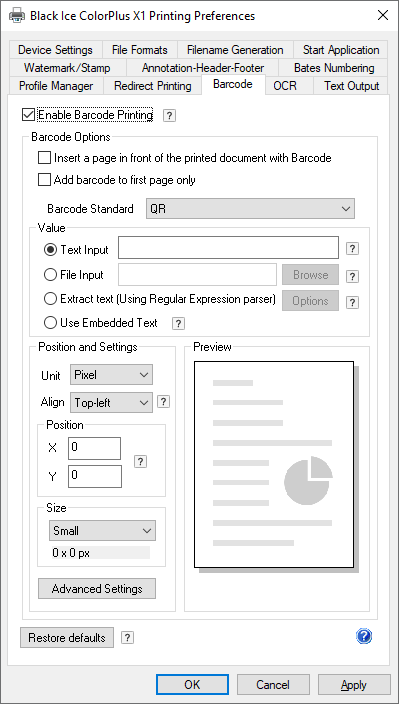Viewport: 399px width, 704px height.
Task: Click help icon next to Browse button
Action: [x=353, y=276]
